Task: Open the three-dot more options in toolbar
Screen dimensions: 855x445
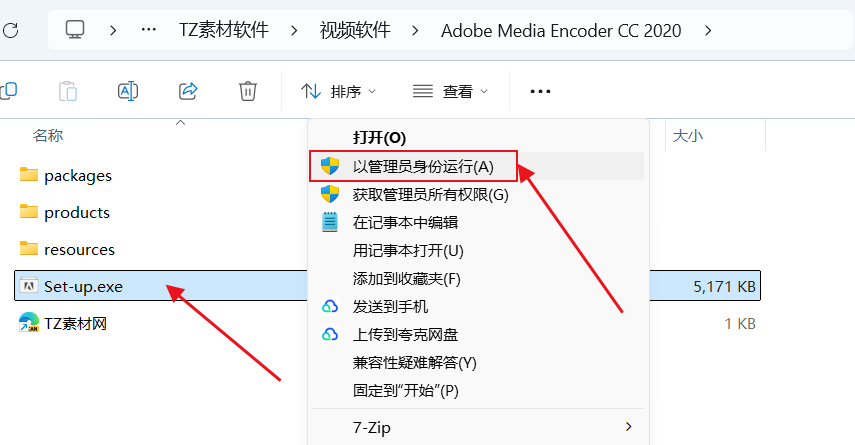Action: click(540, 91)
